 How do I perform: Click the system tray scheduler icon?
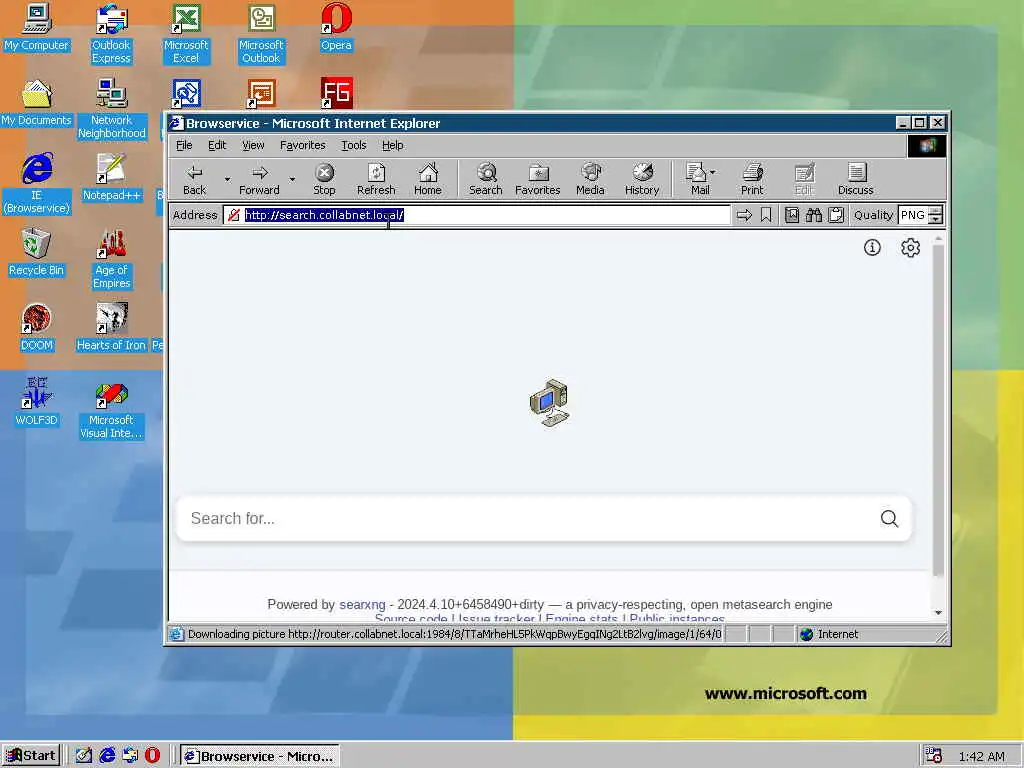click(934, 756)
